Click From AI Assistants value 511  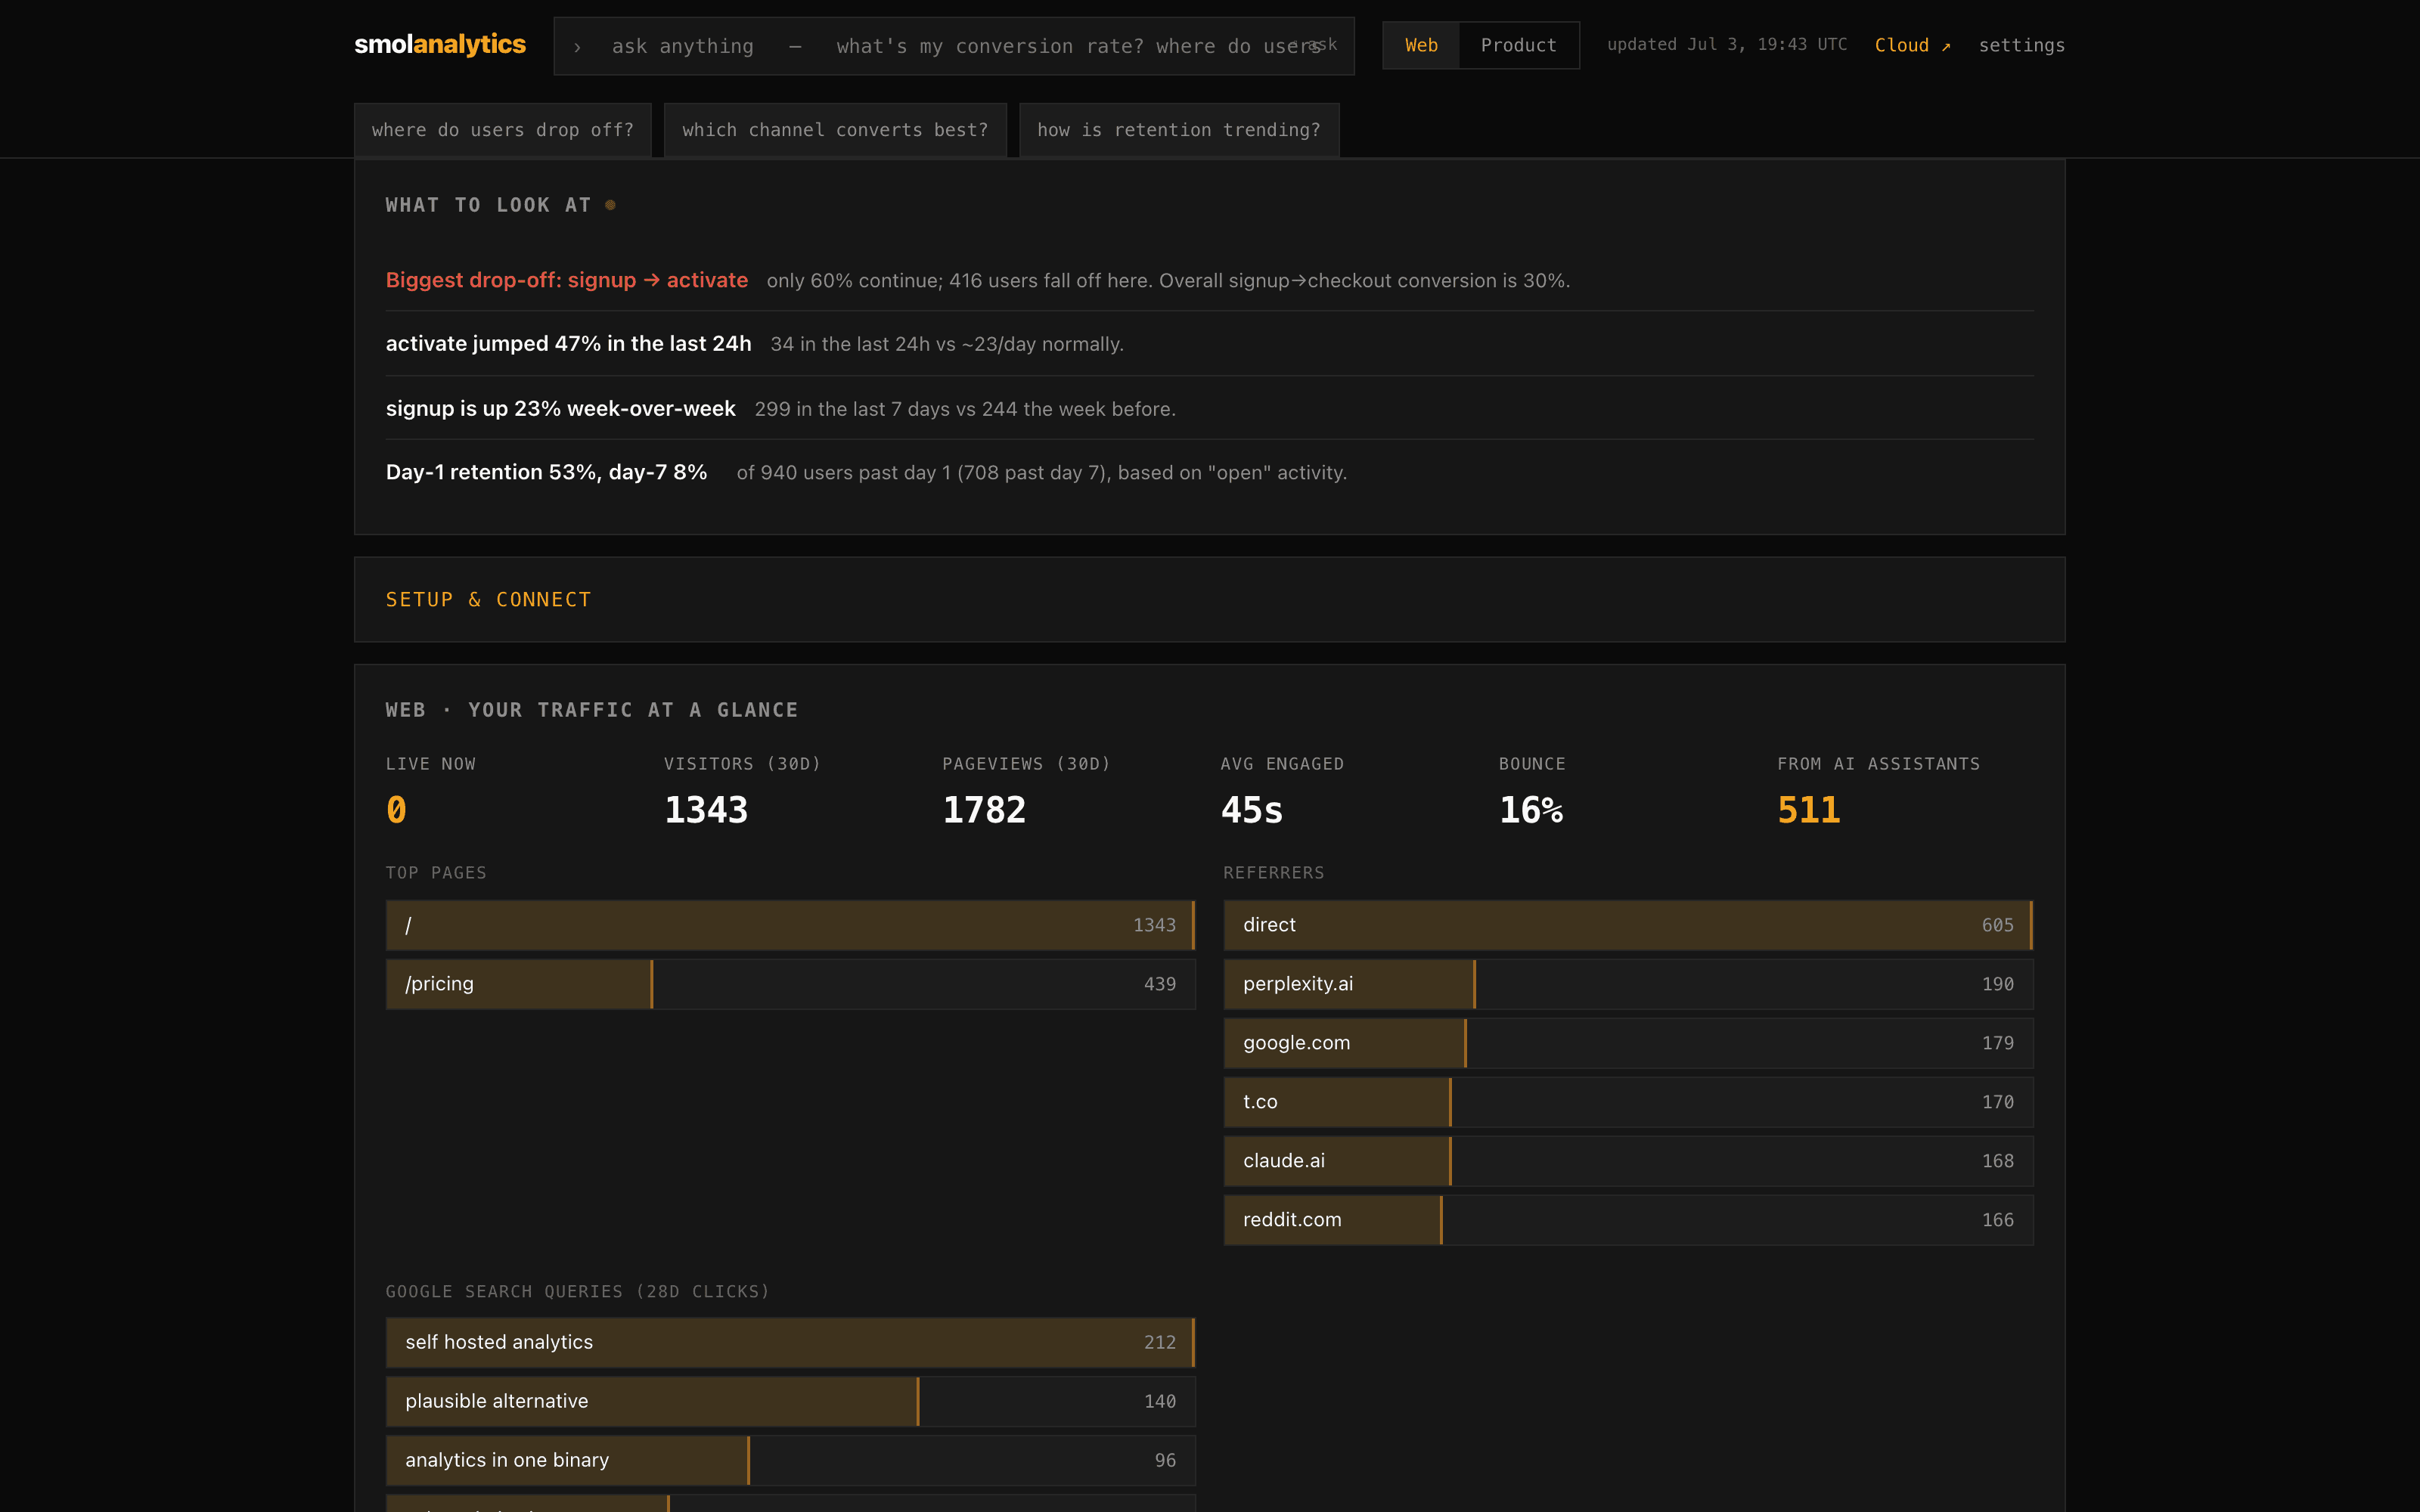pos(1808,810)
